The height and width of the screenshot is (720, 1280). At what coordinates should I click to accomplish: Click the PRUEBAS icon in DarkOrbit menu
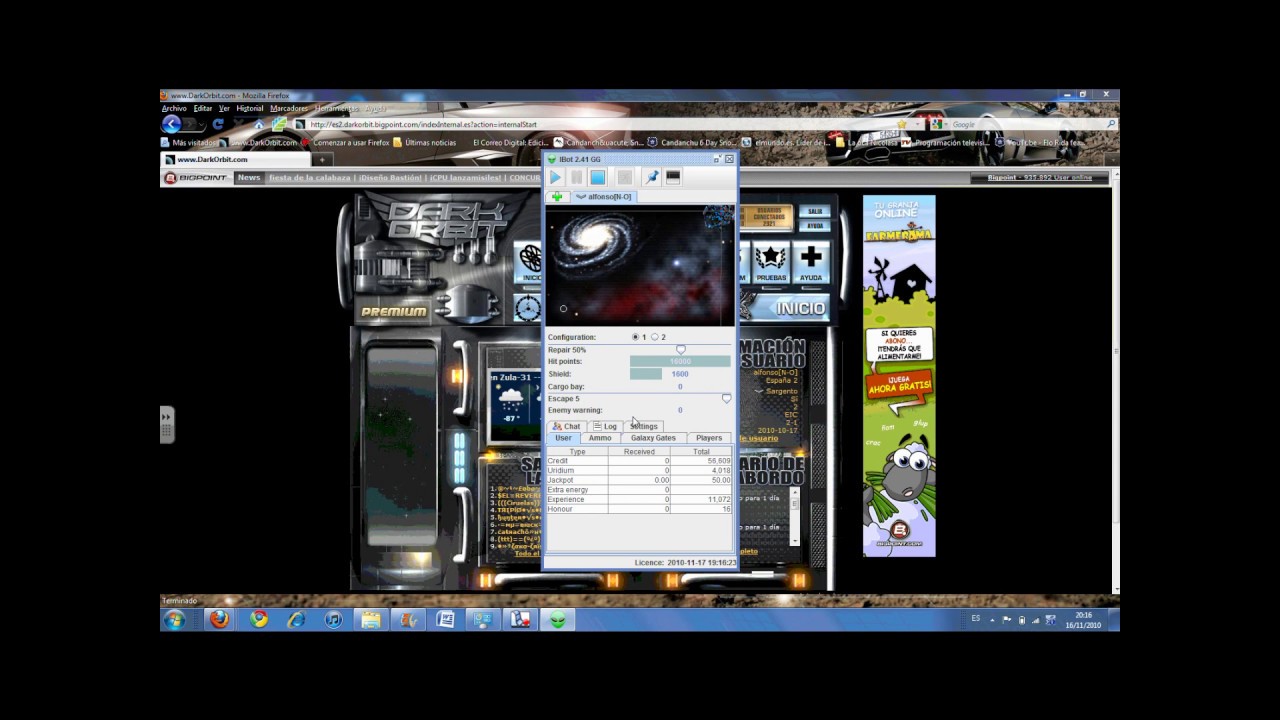coord(771,262)
